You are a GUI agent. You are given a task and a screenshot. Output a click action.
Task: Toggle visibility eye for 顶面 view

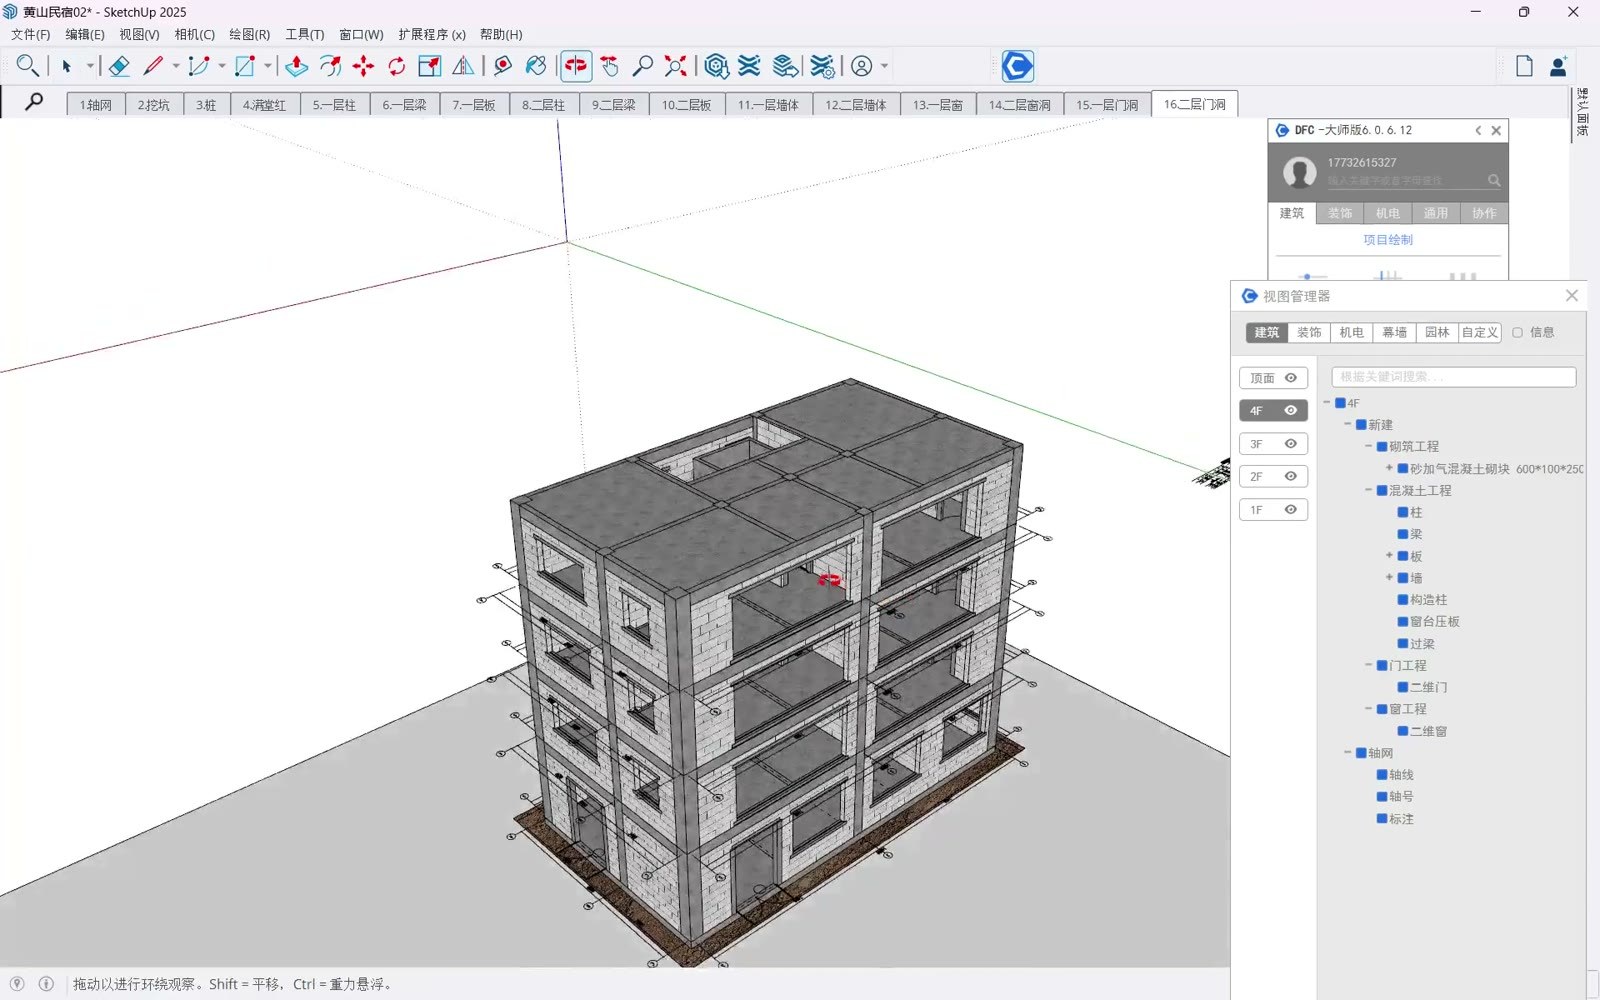click(x=1291, y=378)
